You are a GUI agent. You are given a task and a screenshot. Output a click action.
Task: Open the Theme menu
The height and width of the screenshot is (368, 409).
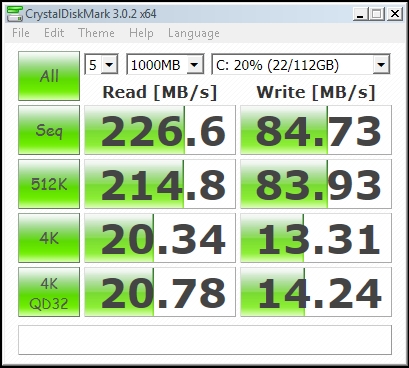(96, 33)
